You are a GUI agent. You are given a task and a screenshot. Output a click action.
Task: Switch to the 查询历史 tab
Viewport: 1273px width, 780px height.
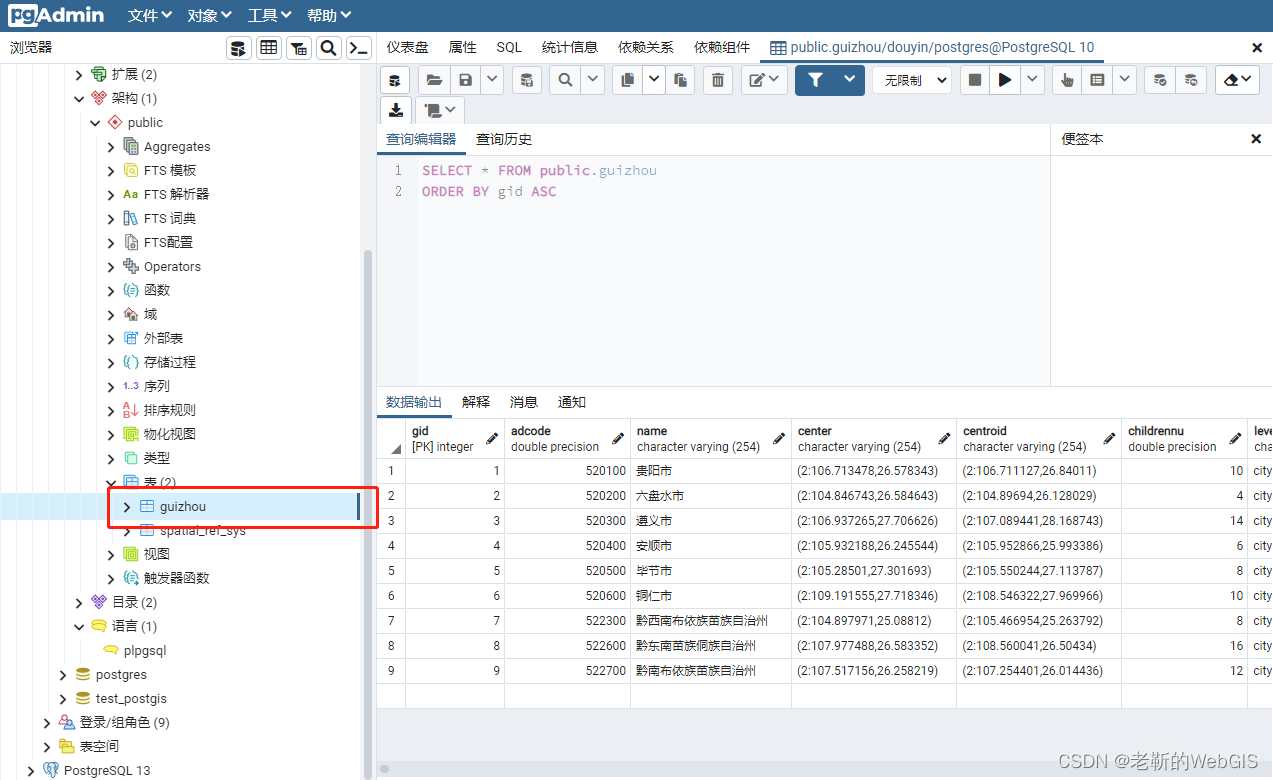click(503, 139)
